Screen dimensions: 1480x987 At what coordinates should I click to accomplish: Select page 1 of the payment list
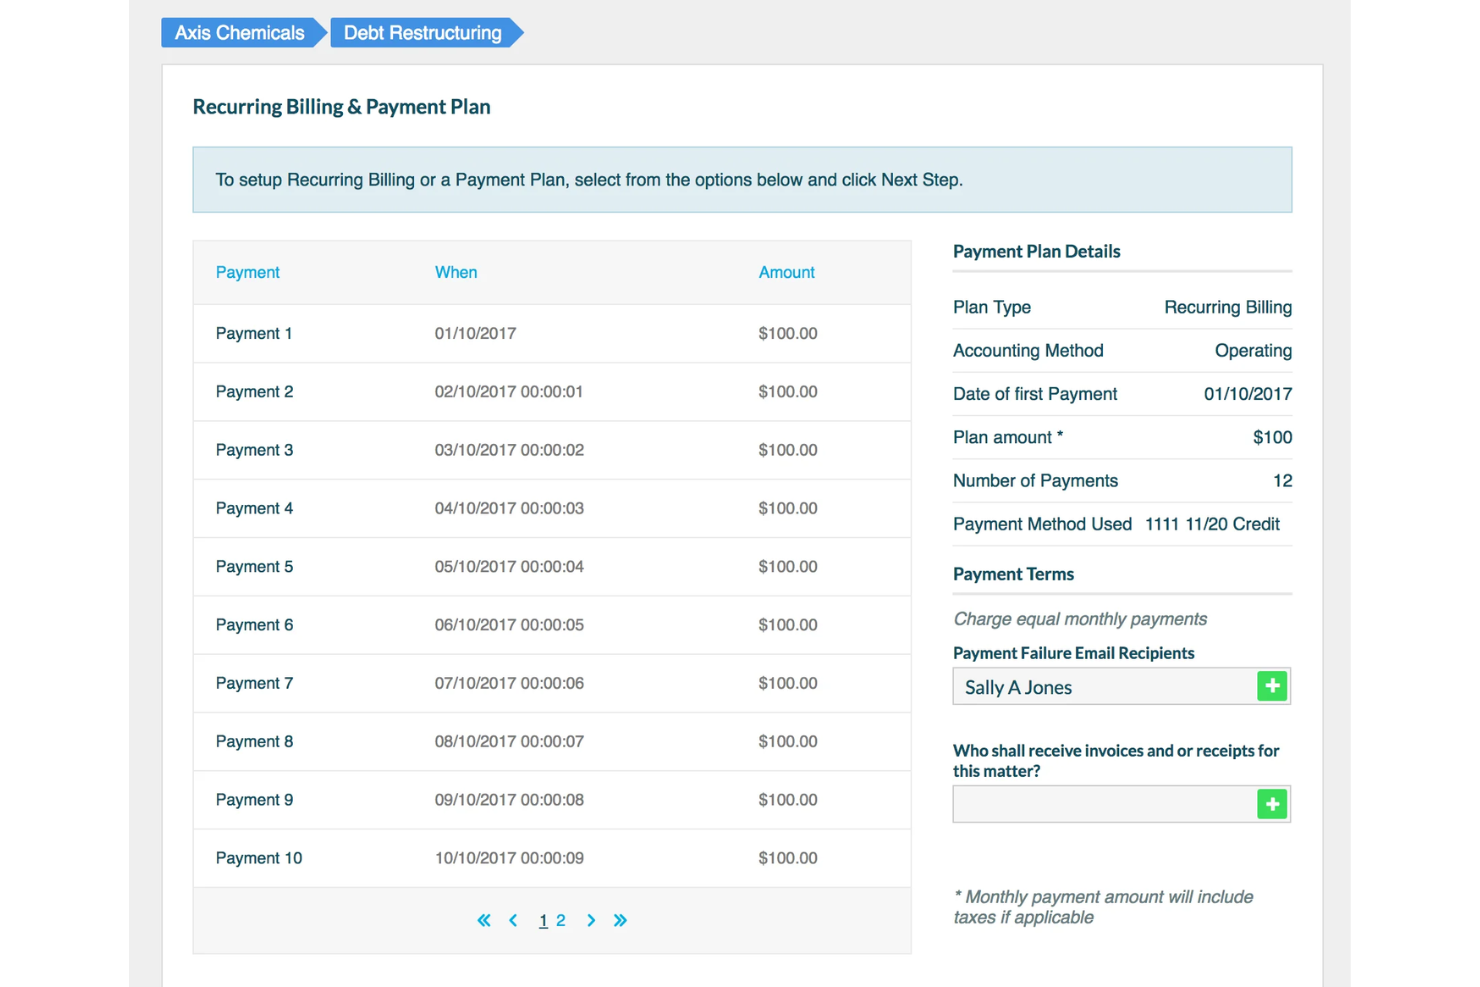click(543, 920)
